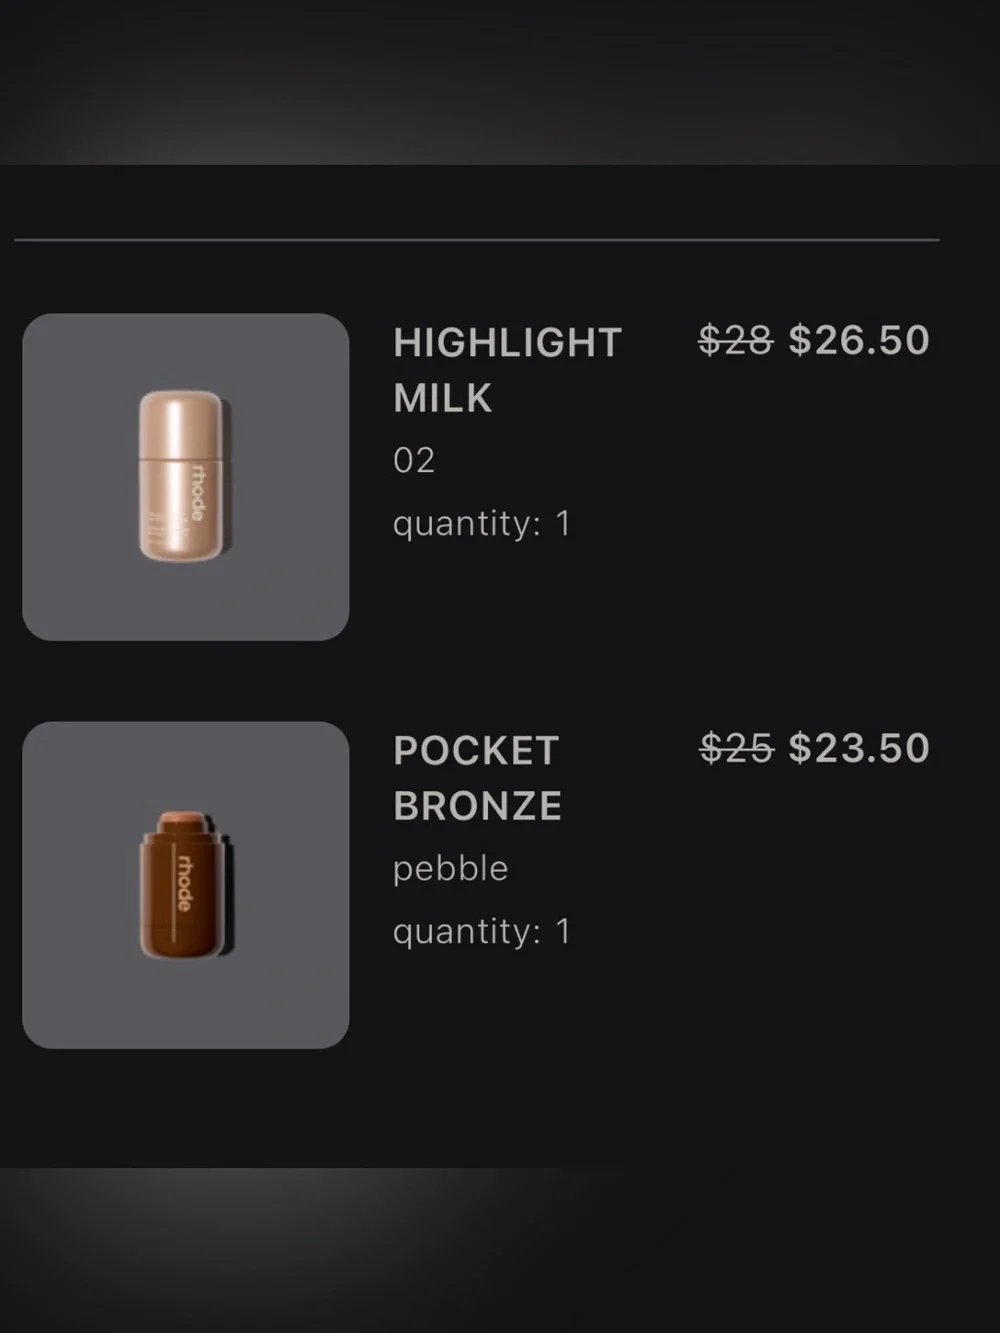This screenshot has width=1000, height=1333.
Task: Click the POCKET BRONZE product title
Action: [x=477, y=778]
